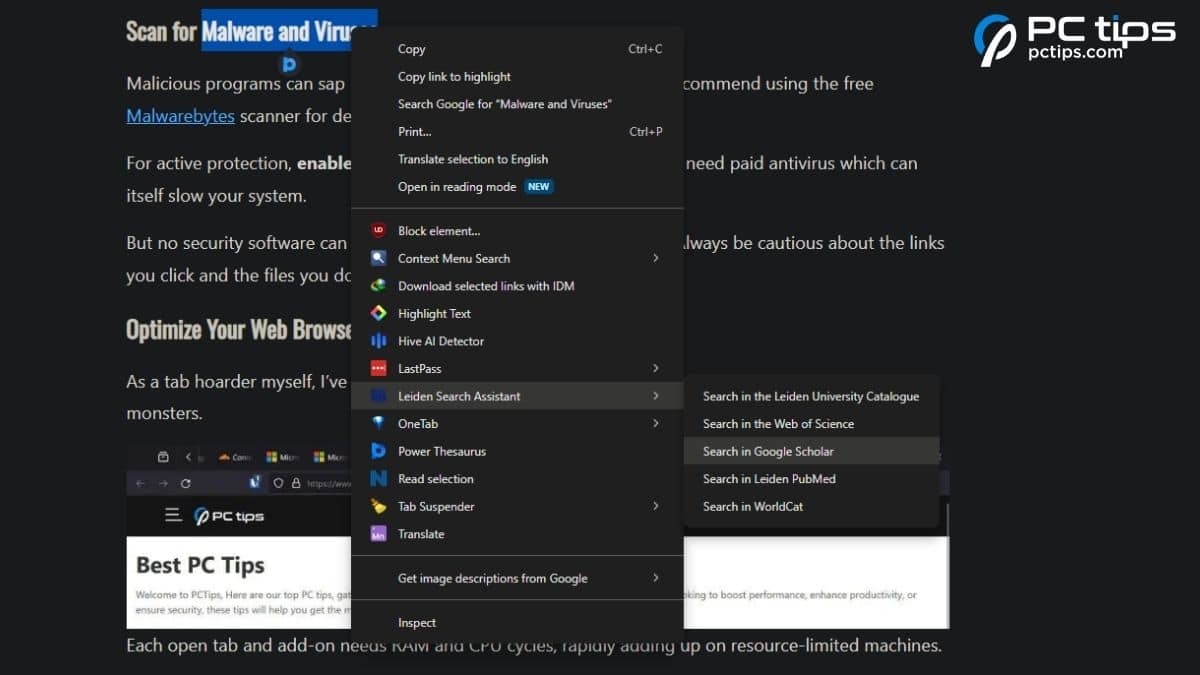
Task: Click Search in WorldCat
Action: pyautogui.click(x=752, y=506)
